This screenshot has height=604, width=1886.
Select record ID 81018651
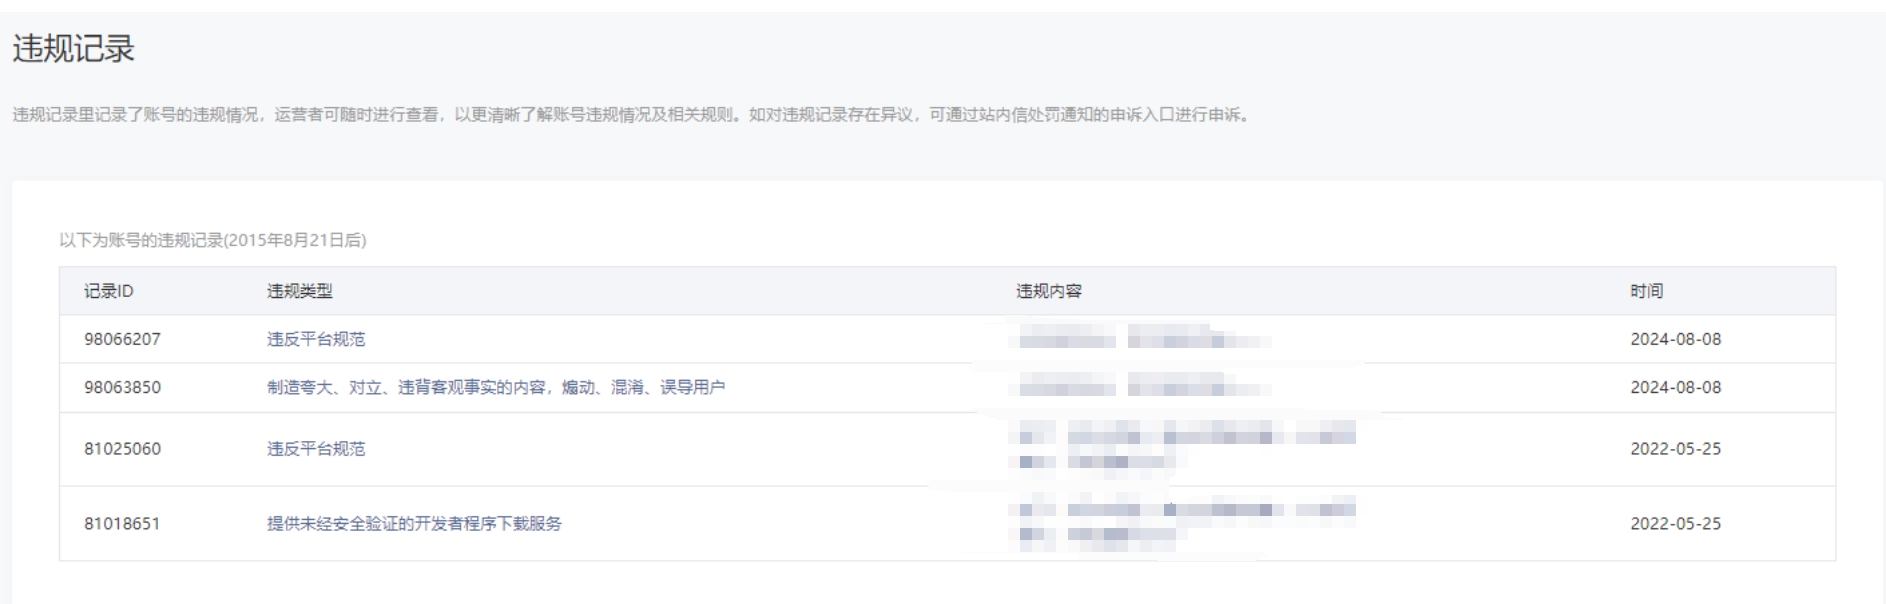pos(122,523)
